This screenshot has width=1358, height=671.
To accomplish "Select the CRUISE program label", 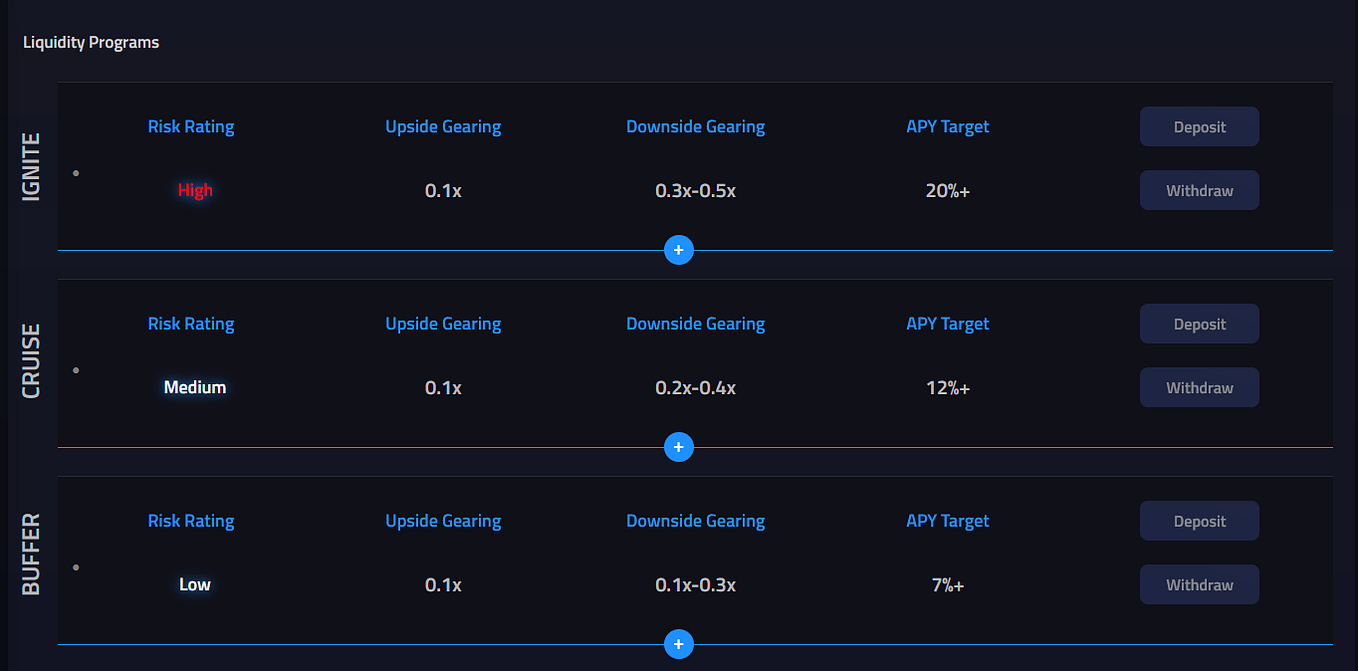I will (30, 361).
